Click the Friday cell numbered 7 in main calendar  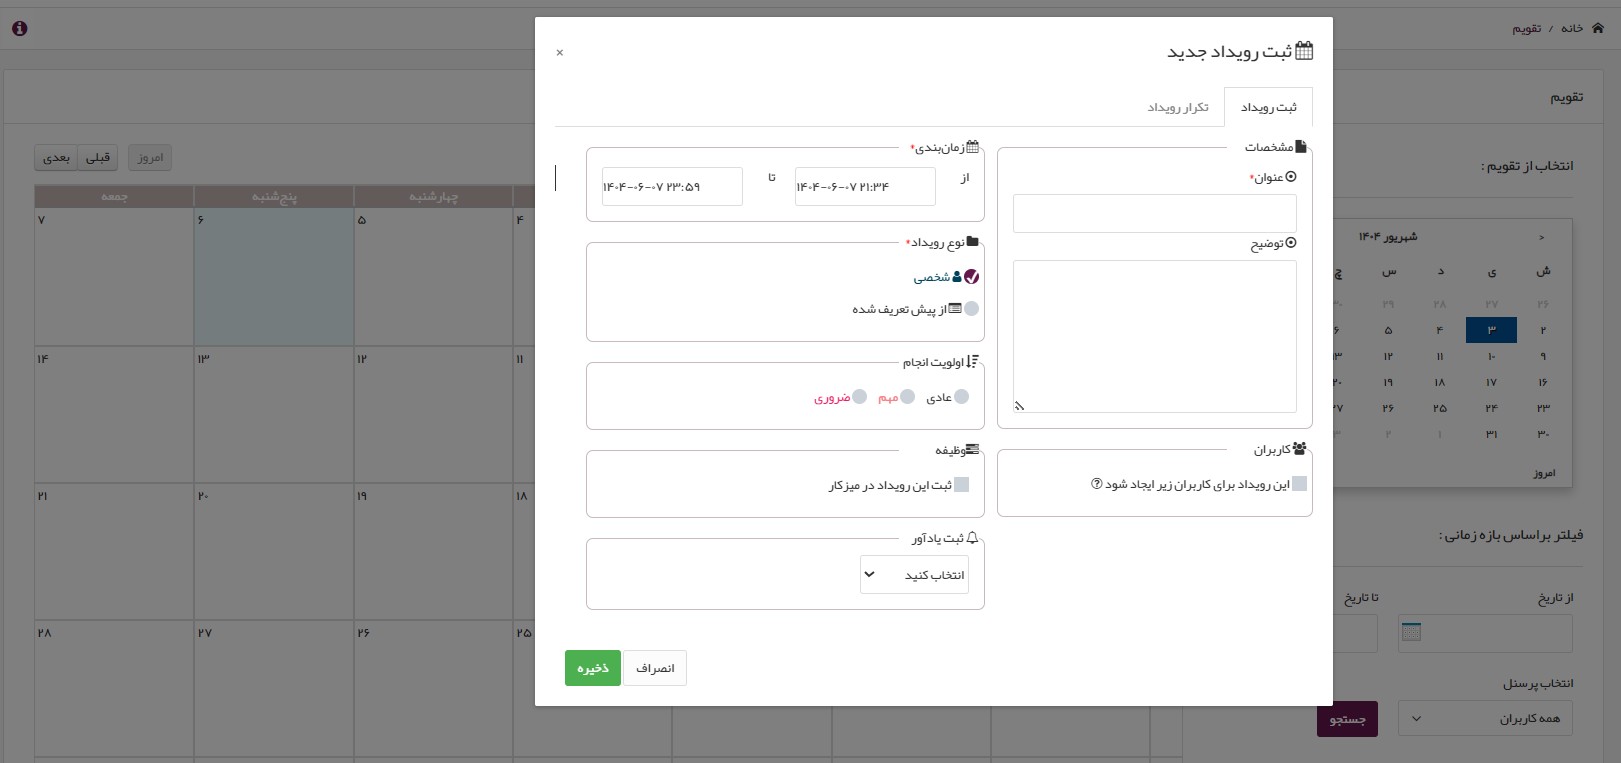click(x=114, y=277)
